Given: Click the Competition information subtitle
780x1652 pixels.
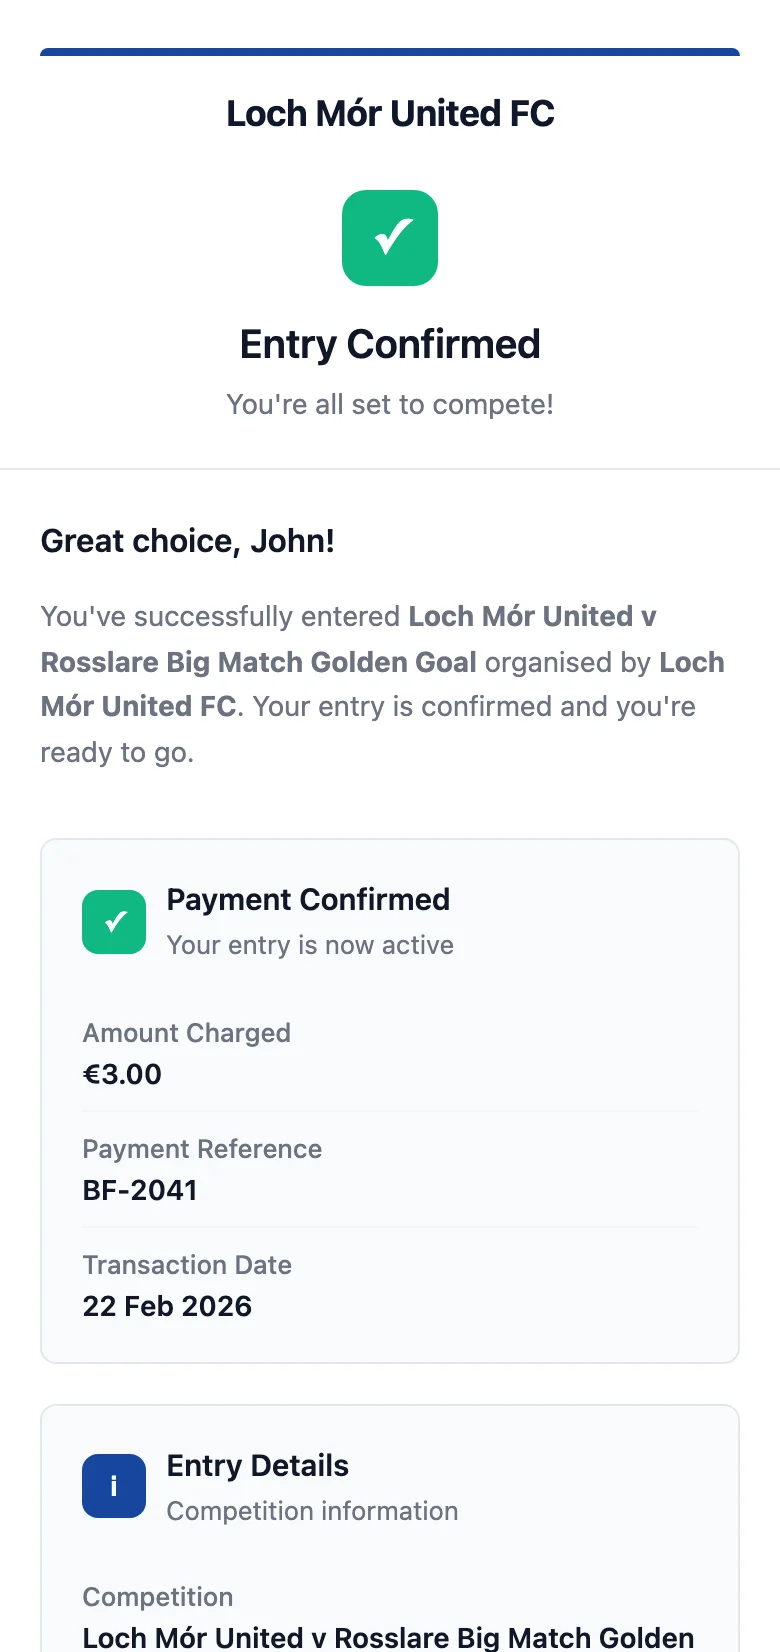Looking at the screenshot, I should [x=312, y=1511].
